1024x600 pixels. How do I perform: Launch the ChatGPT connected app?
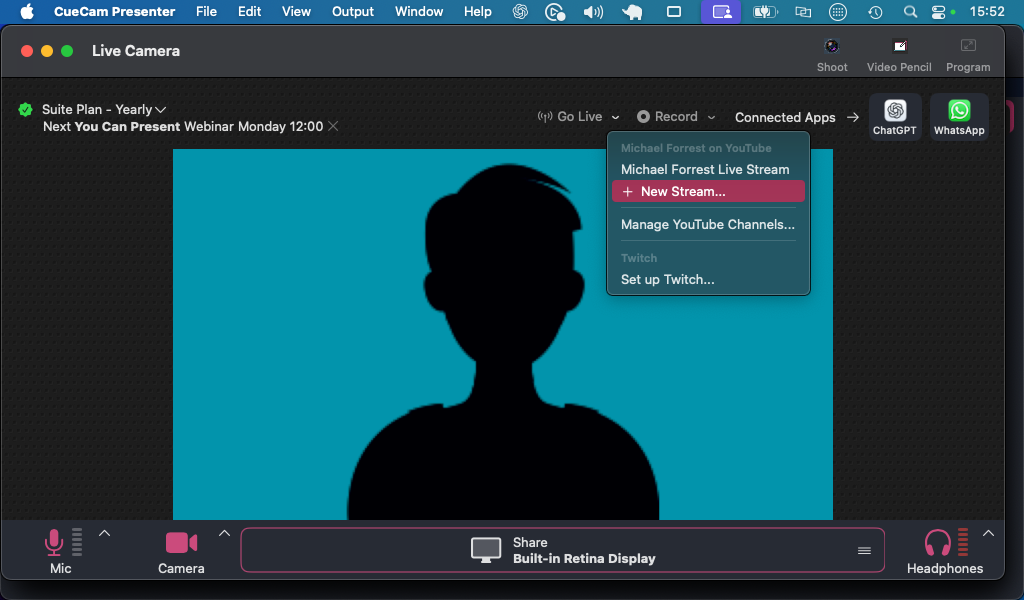pyautogui.click(x=895, y=117)
